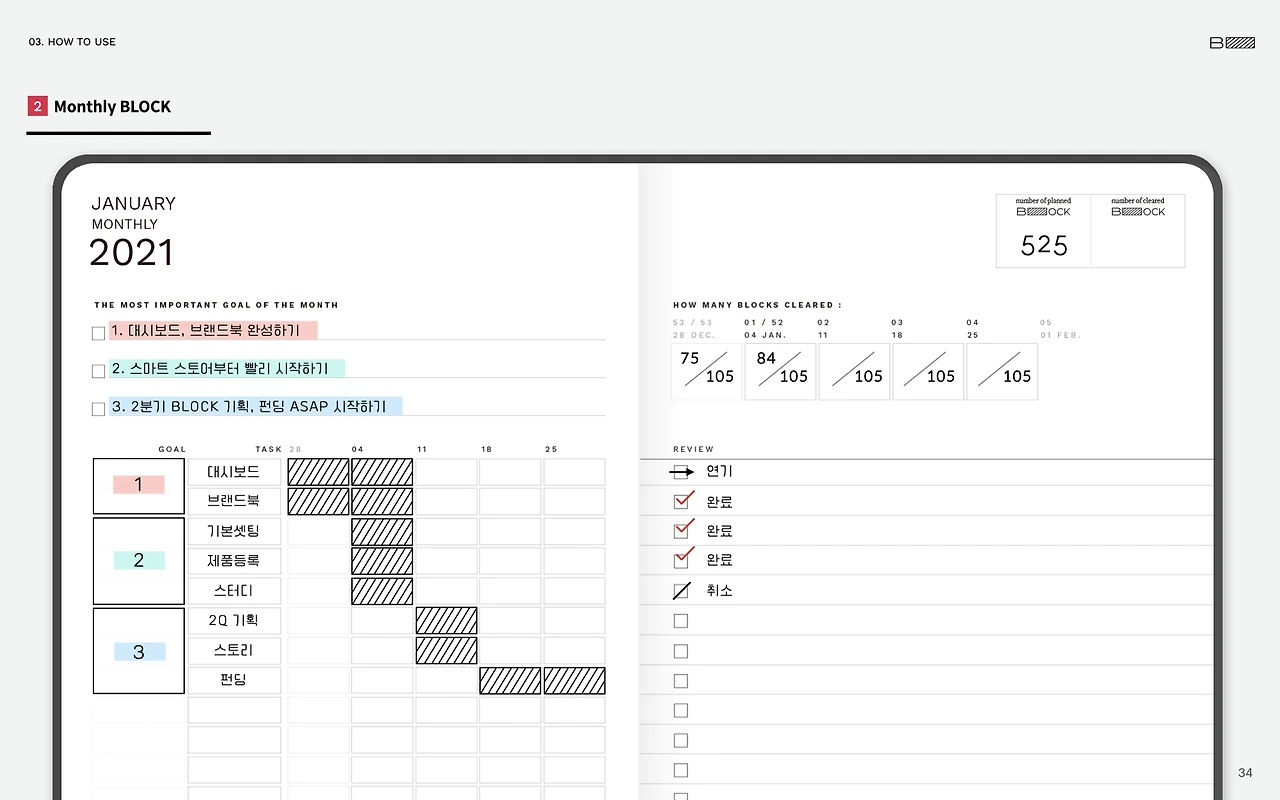
Task: Click the red checkmark beside the third 완료
Action: pos(681,560)
